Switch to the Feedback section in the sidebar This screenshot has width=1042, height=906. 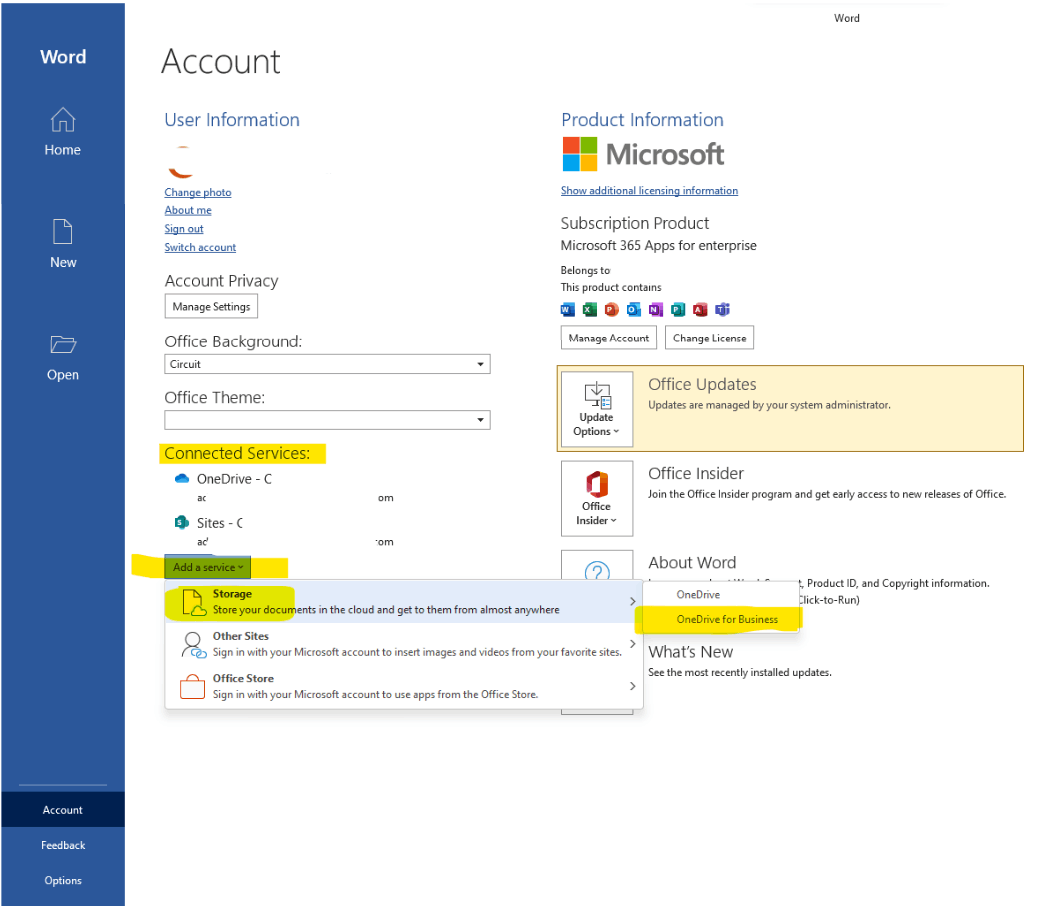tap(62, 845)
